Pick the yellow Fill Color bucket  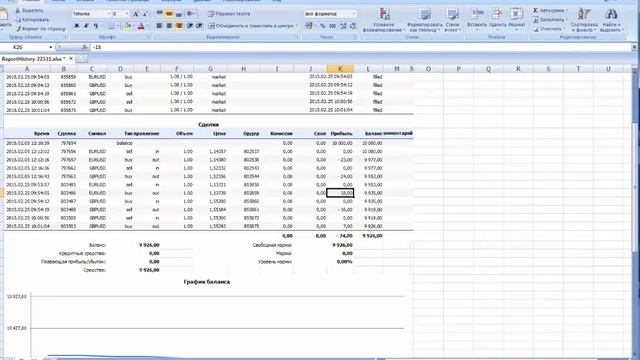[x=127, y=26]
